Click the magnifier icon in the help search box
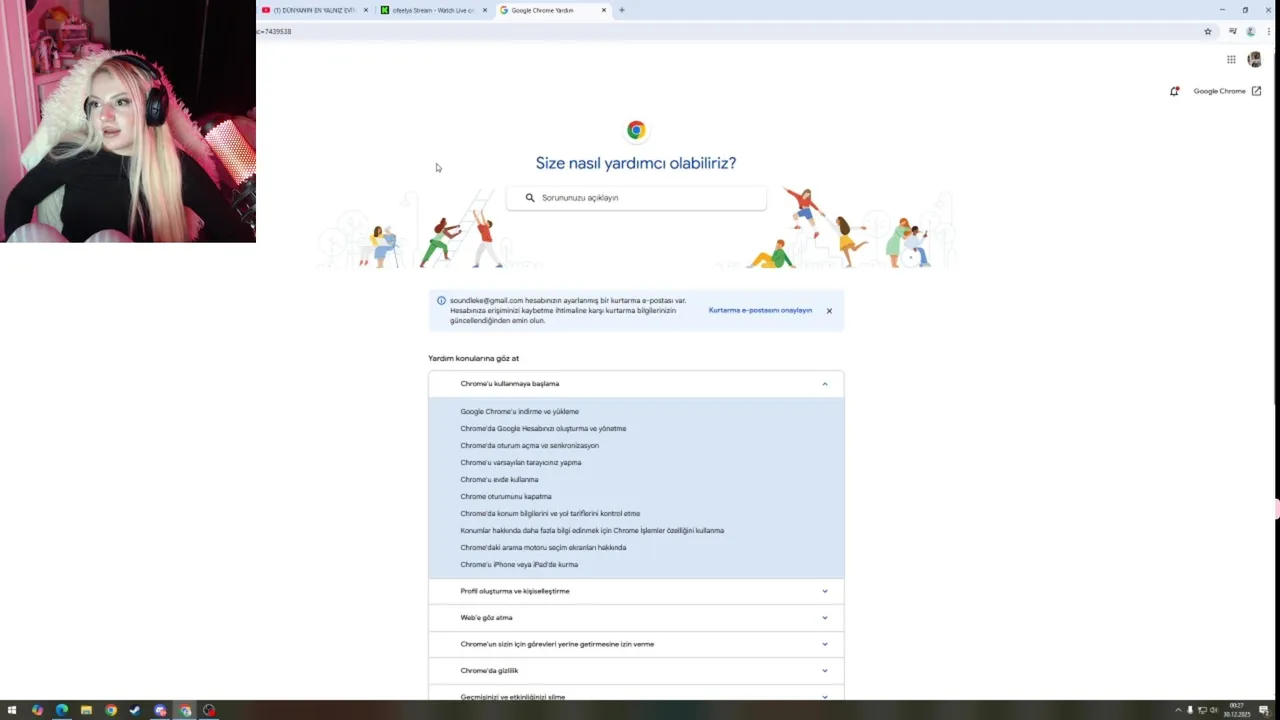The width and height of the screenshot is (1280, 720). click(530, 198)
